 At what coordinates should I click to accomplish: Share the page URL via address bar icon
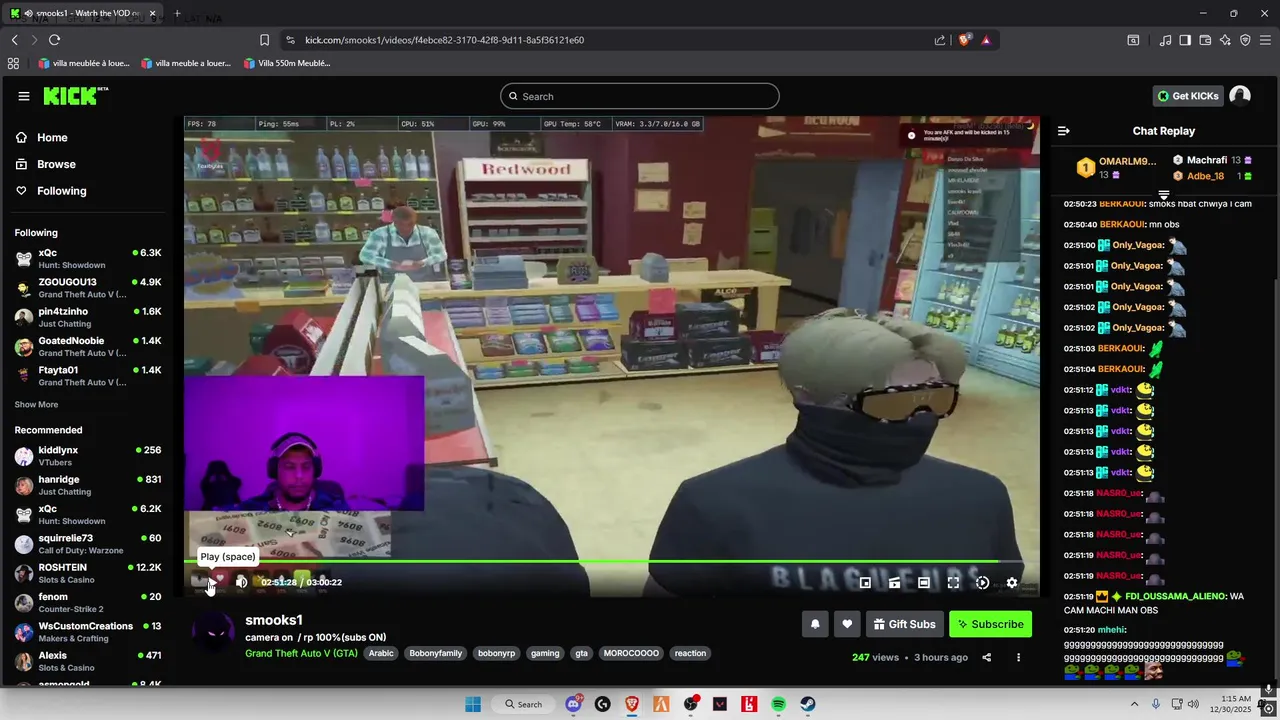(x=940, y=40)
